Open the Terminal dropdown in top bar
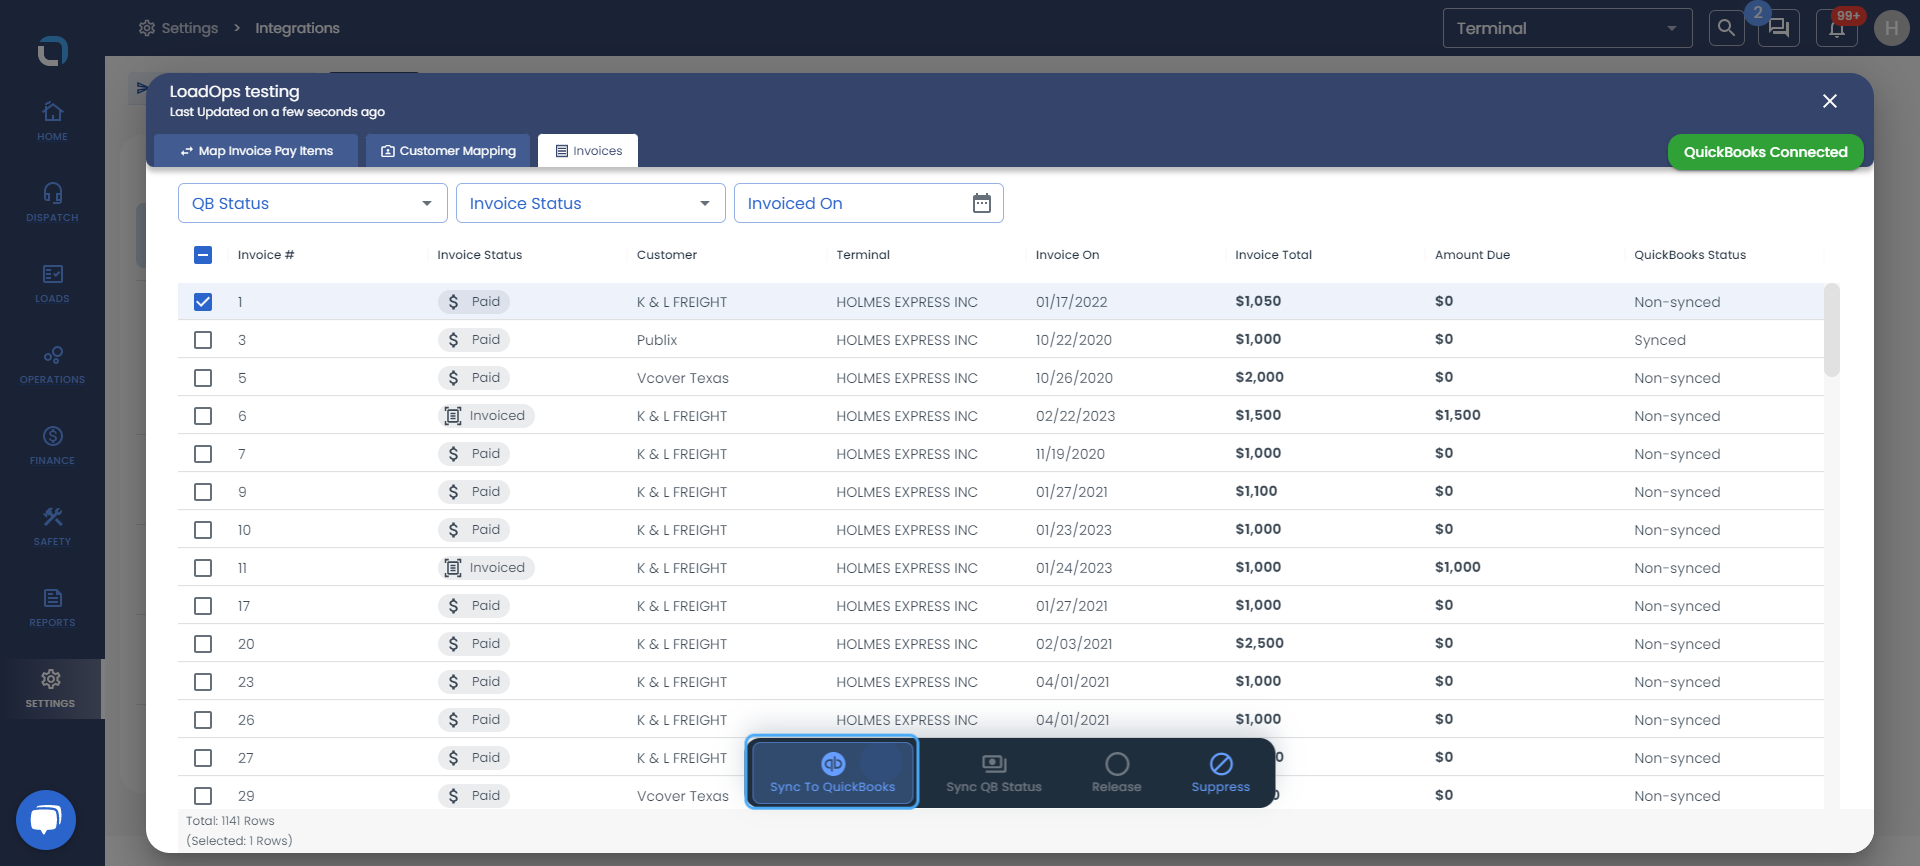 (x=1567, y=28)
